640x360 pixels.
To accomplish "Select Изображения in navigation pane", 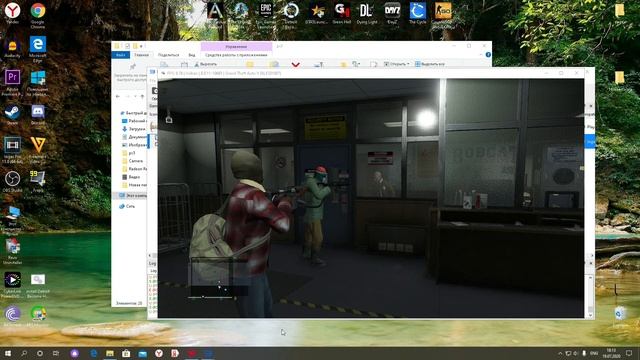I will (x=135, y=145).
